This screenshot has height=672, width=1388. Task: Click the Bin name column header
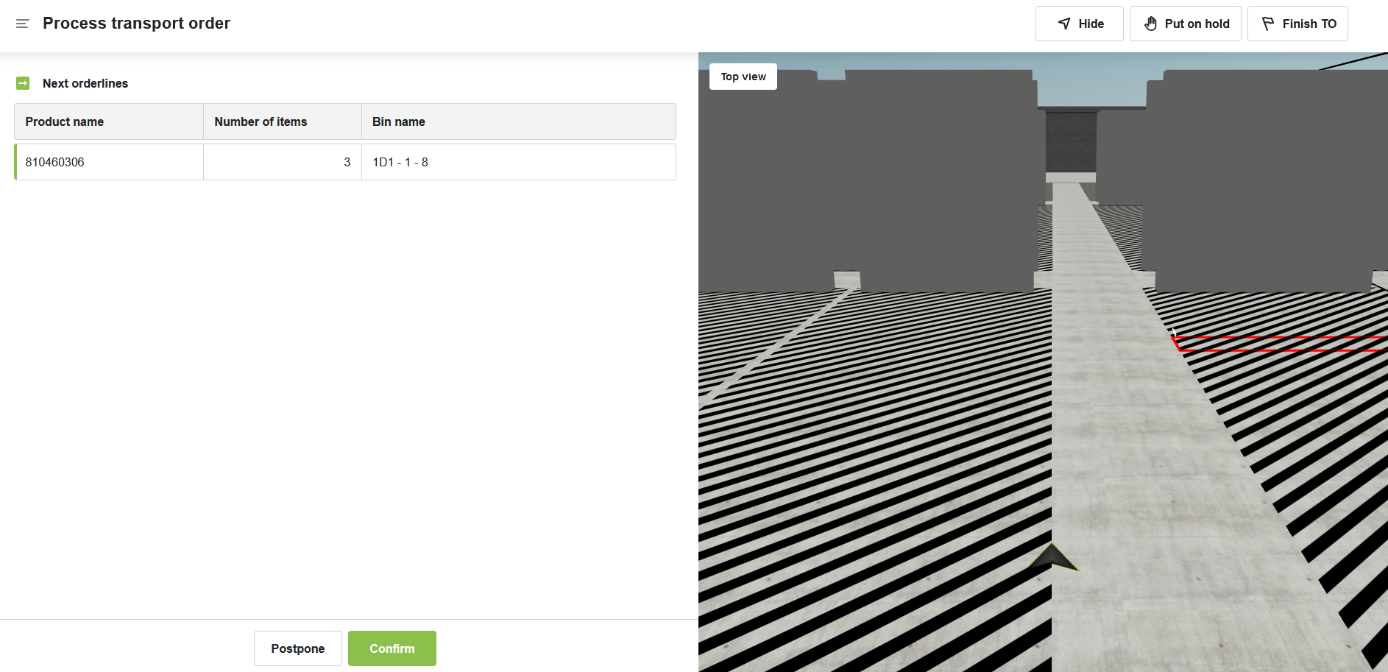(518, 121)
